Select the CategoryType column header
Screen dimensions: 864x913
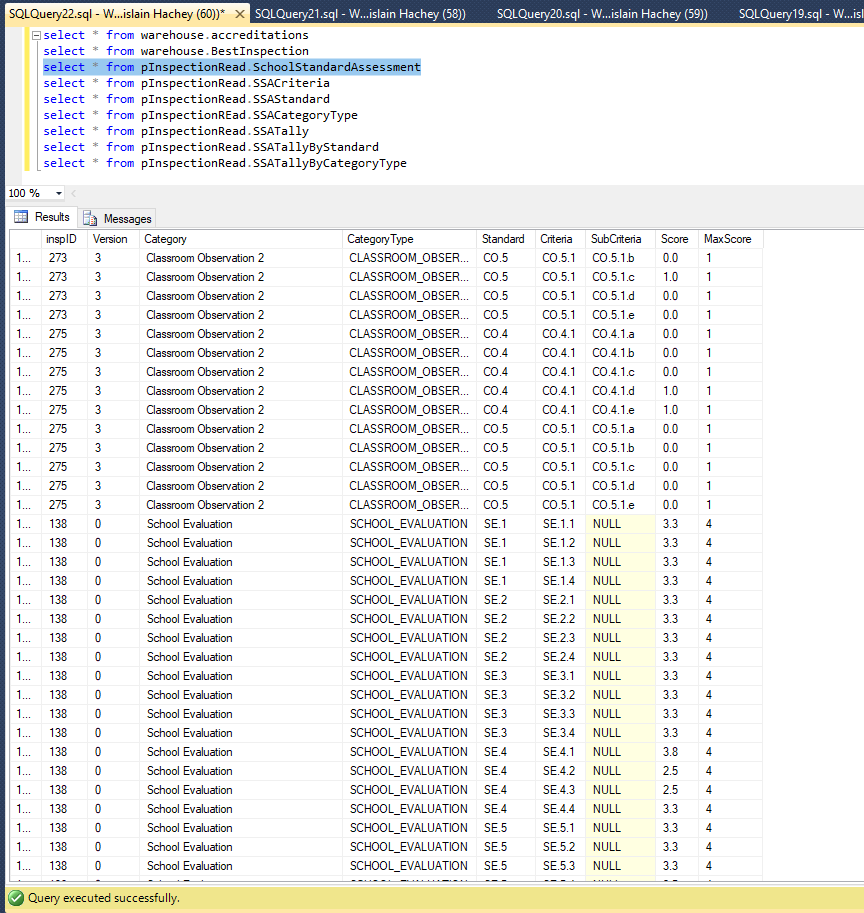click(380, 239)
